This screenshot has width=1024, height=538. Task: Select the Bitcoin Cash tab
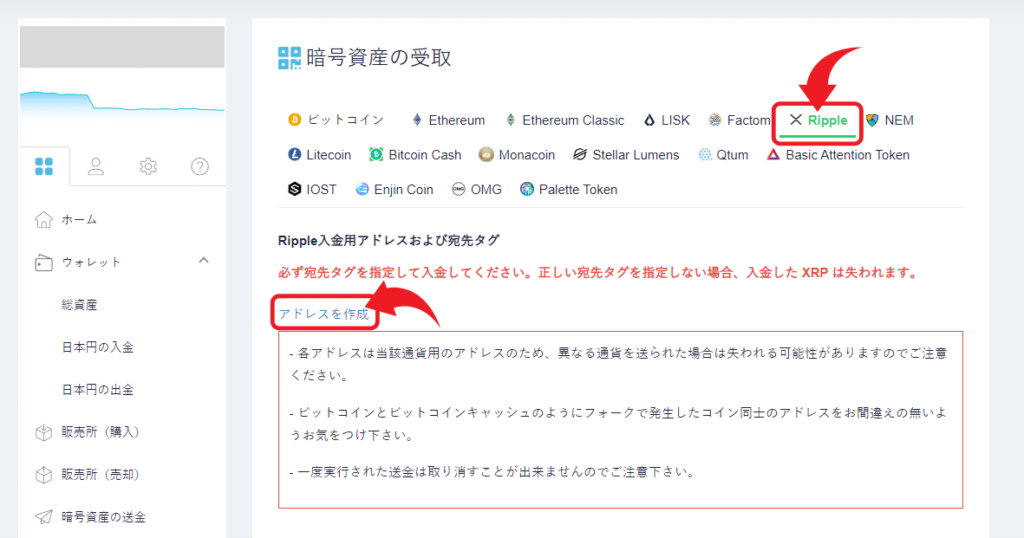click(x=415, y=155)
